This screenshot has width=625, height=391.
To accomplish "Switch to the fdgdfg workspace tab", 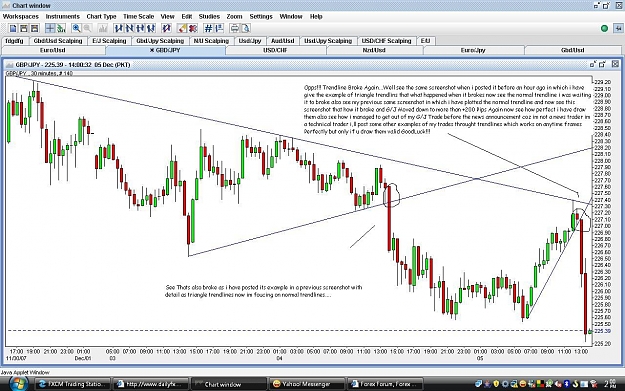I will [14, 41].
